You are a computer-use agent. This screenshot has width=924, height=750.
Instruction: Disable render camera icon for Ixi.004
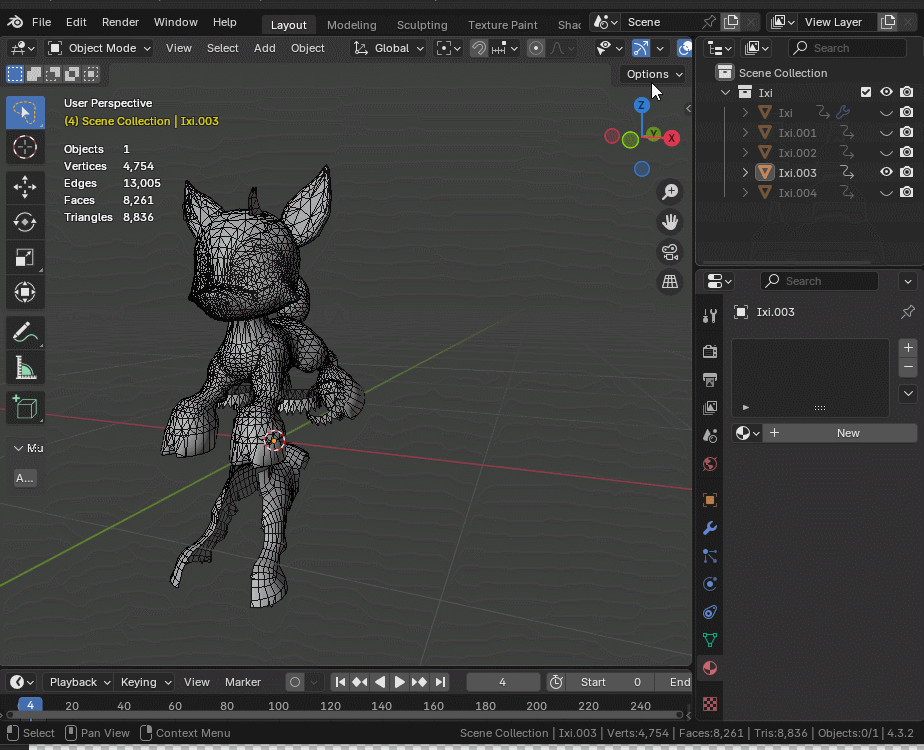(906, 192)
